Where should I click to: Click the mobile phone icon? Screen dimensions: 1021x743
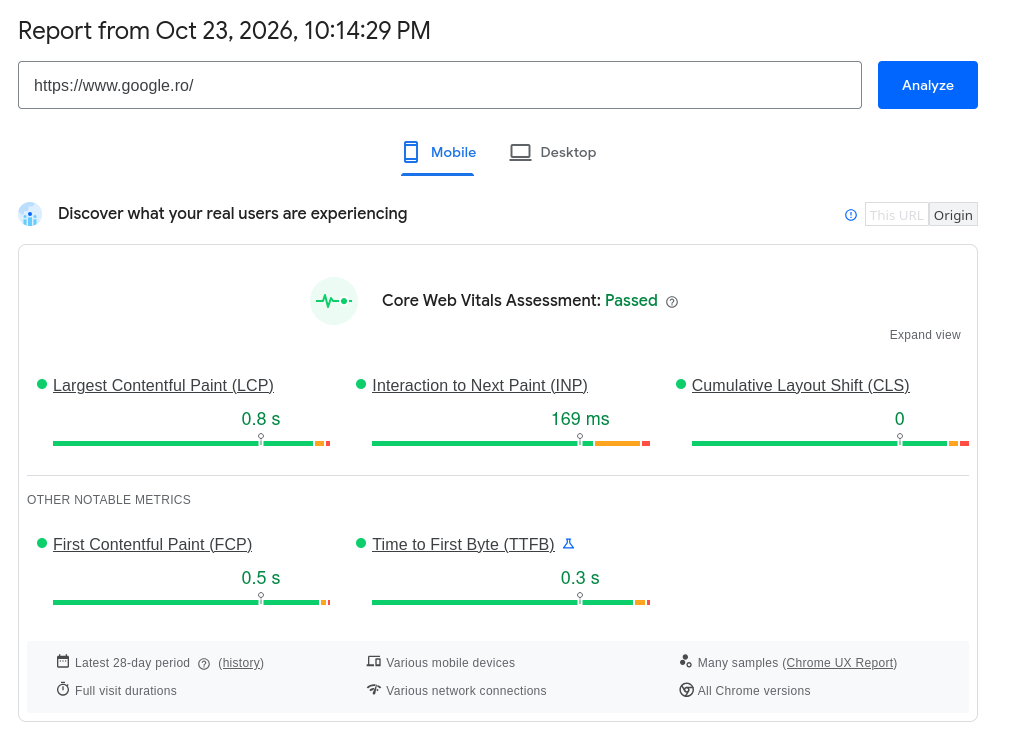tap(411, 152)
